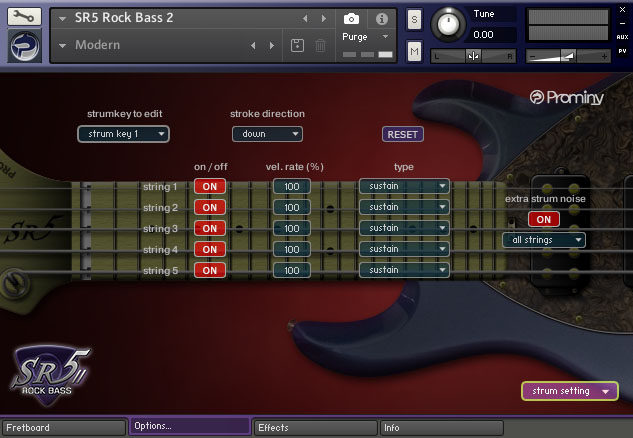
Task: Select previous snapshot arrow beside Modern
Action: [x=253, y=45]
